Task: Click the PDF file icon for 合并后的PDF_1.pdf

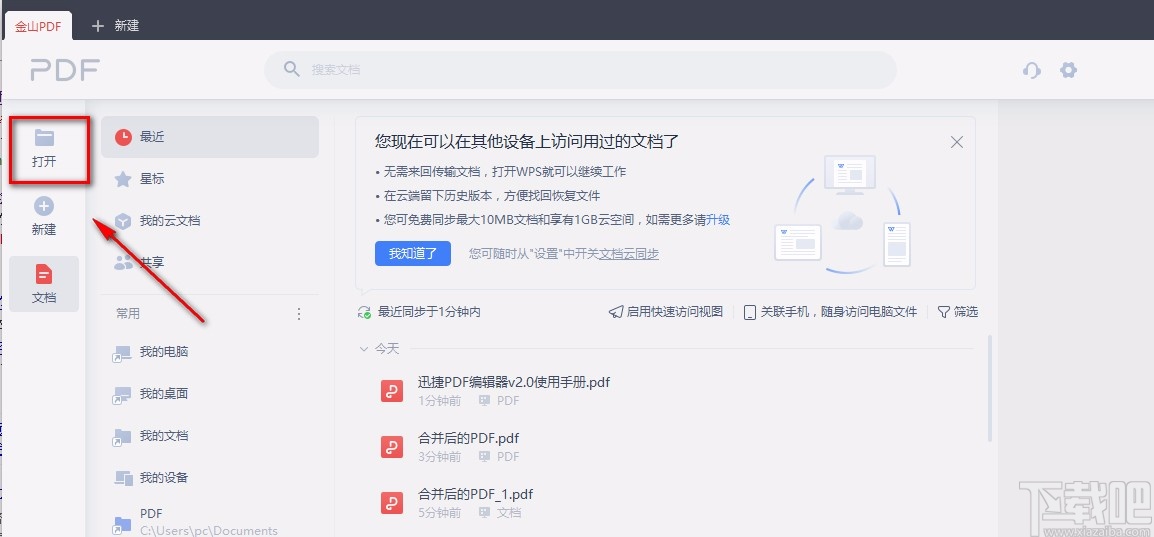Action: (392, 502)
